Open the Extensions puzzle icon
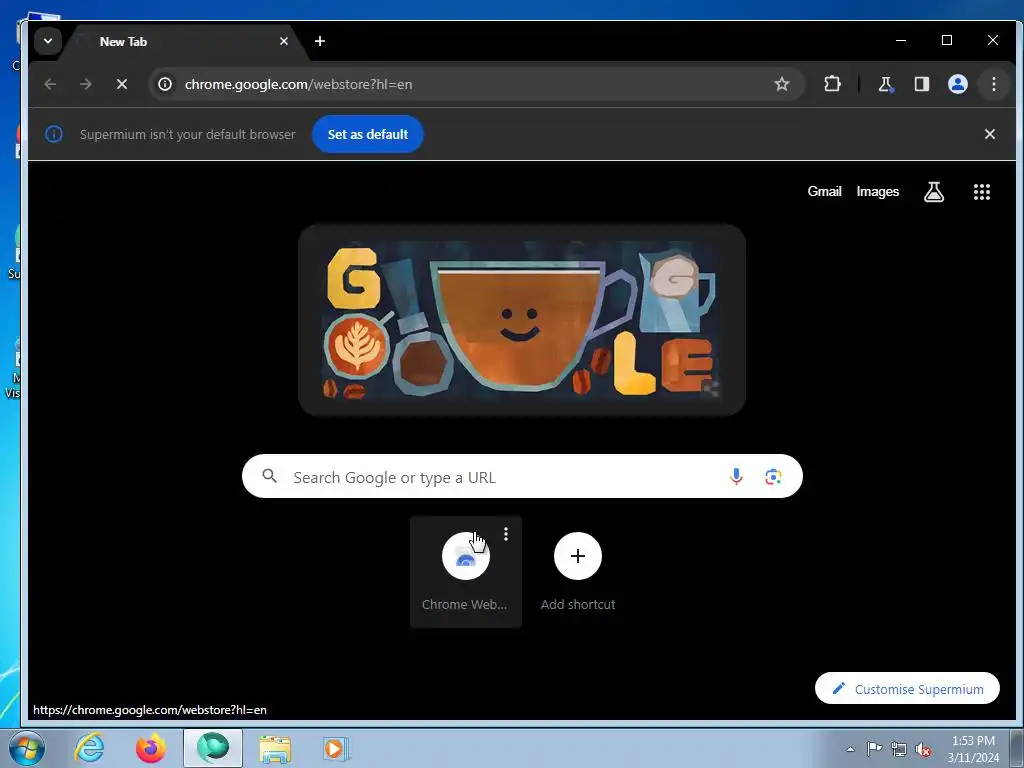The width and height of the screenshot is (1024, 768). 832,84
